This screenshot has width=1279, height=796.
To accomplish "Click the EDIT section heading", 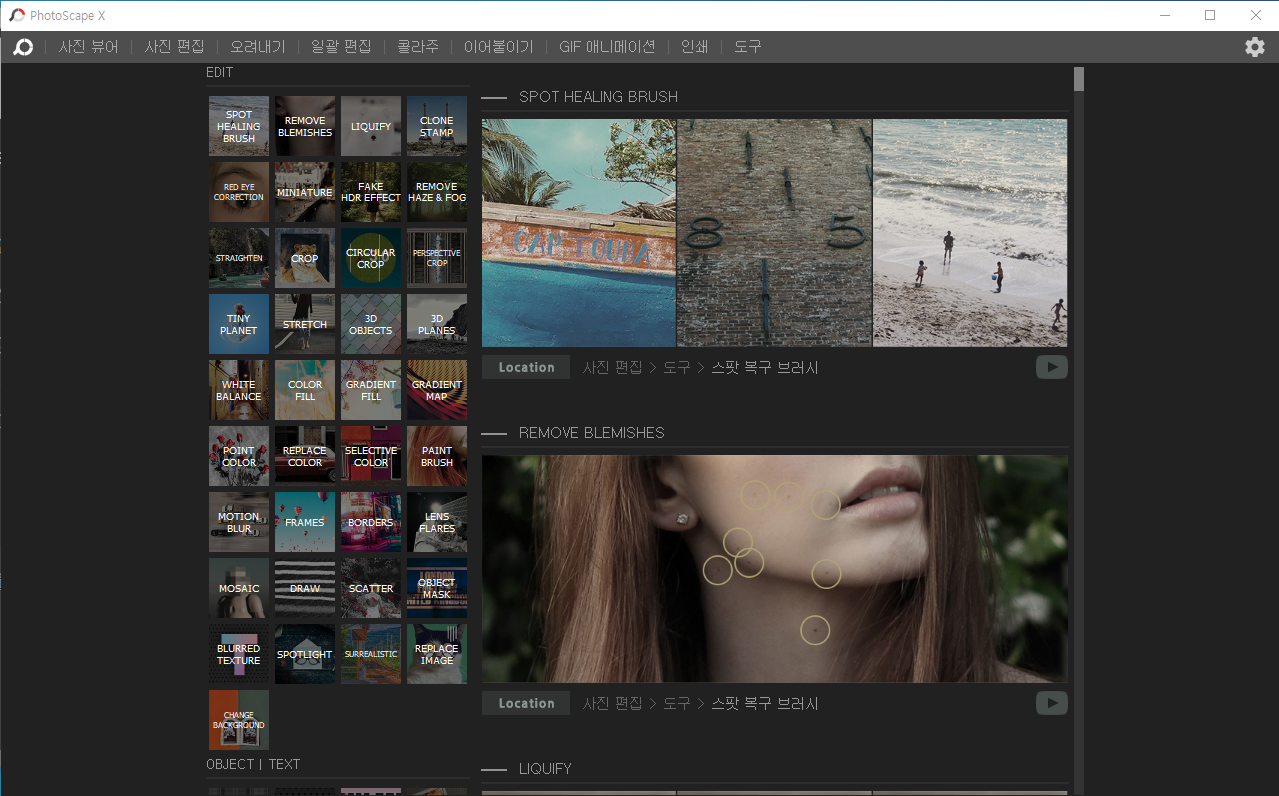I will (x=220, y=72).
